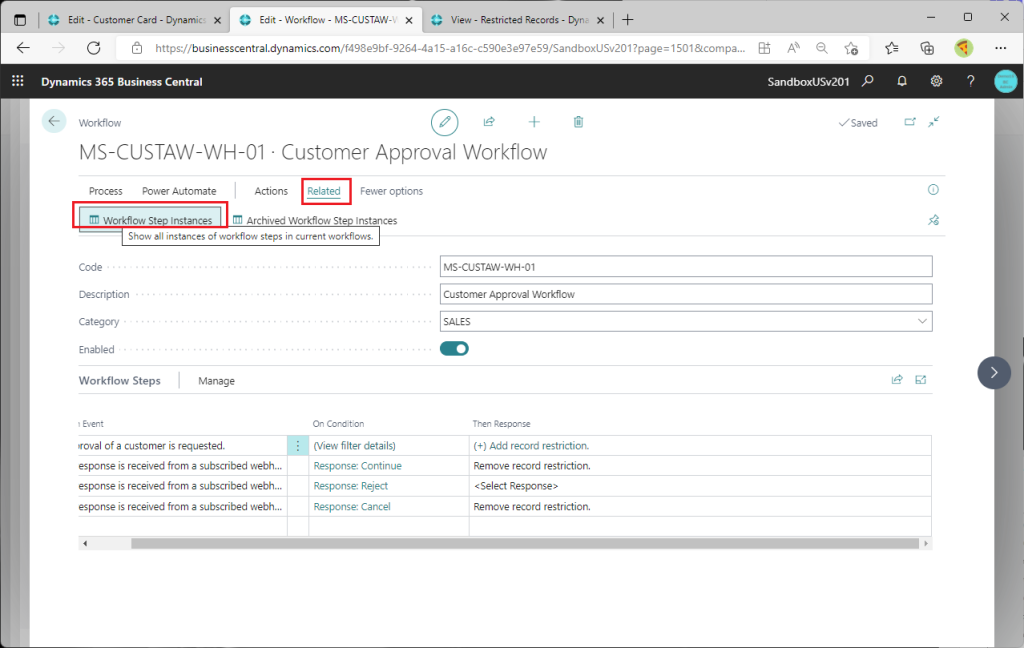Image resolution: width=1024 pixels, height=648 pixels.
Task: Click SandboxUSv201 environment name
Action: point(808,82)
